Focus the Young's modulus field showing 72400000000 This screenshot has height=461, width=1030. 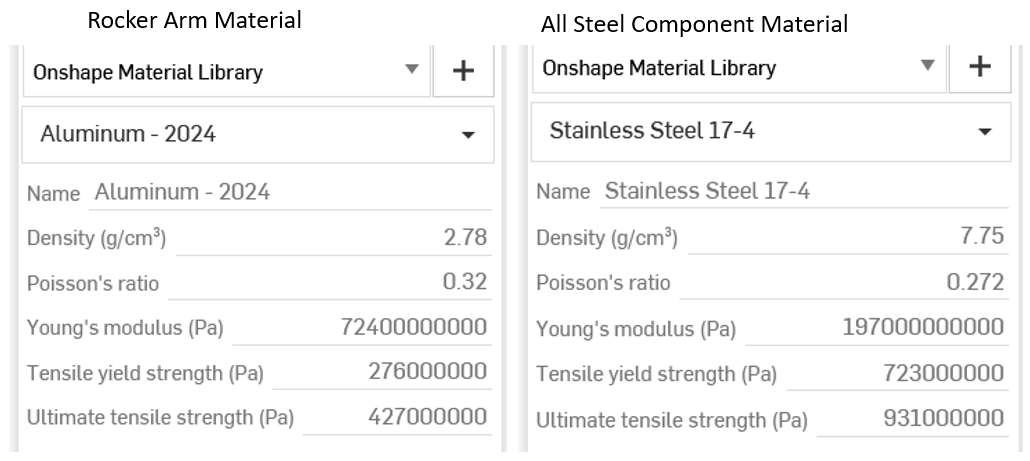point(414,327)
